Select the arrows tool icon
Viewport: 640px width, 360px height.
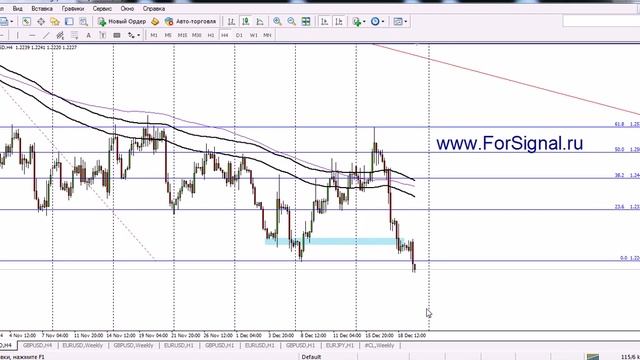point(131,36)
